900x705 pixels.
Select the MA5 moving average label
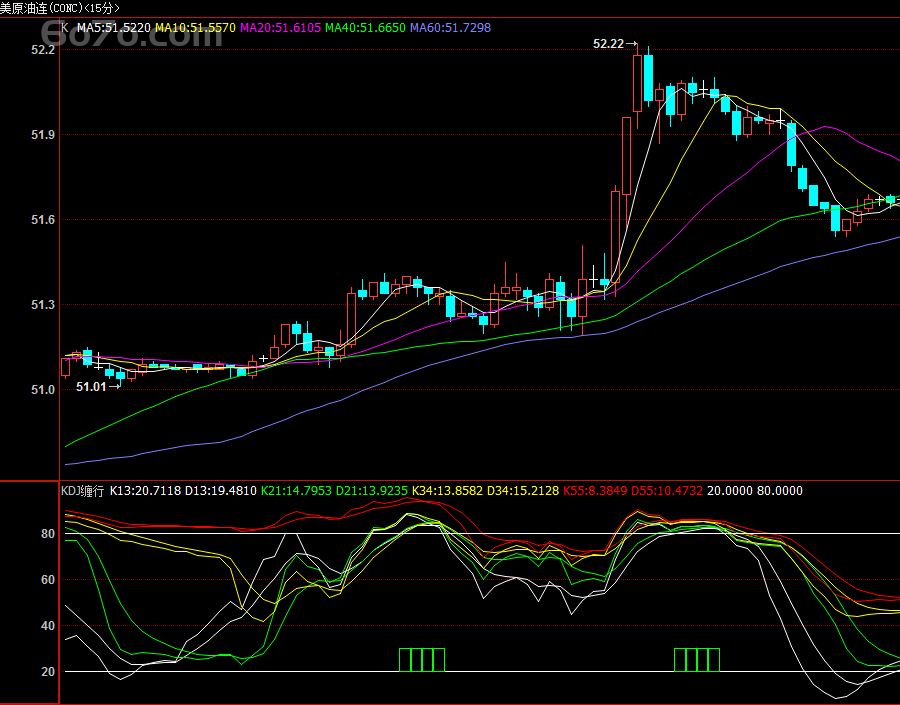pos(113,28)
